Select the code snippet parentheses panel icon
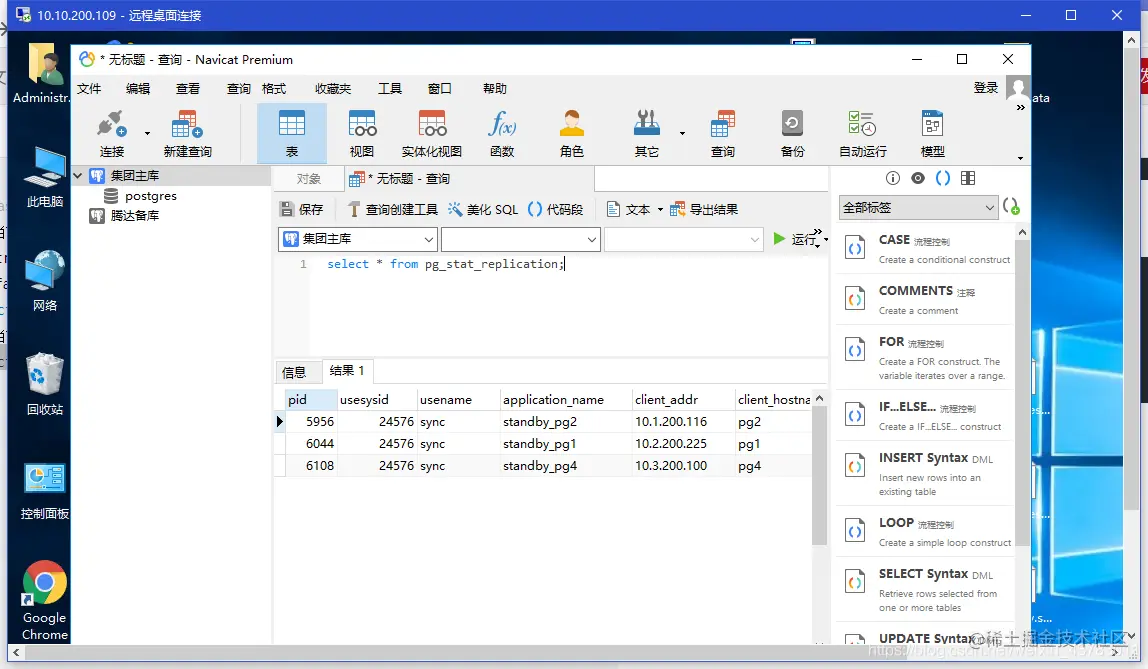The height and width of the screenshot is (669, 1148). pos(943,178)
